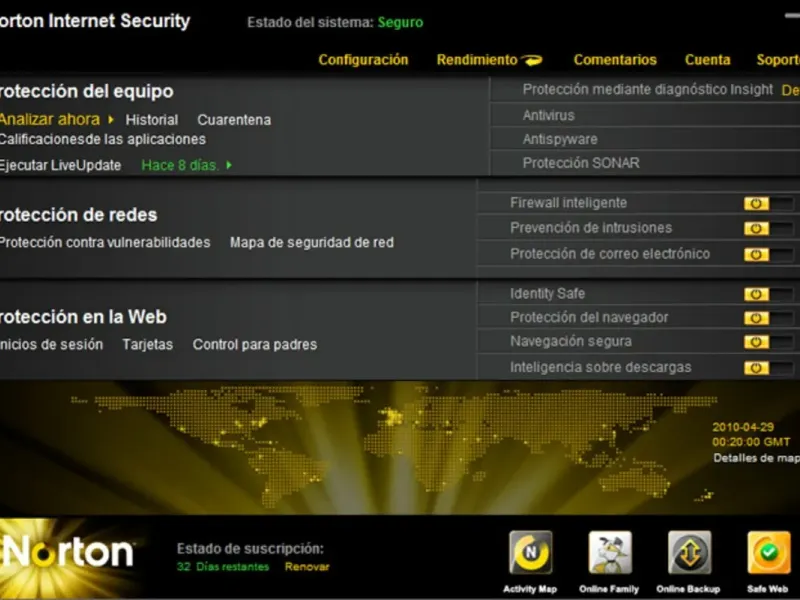Open the Tarjetas link
This screenshot has width=800, height=600.
point(148,345)
